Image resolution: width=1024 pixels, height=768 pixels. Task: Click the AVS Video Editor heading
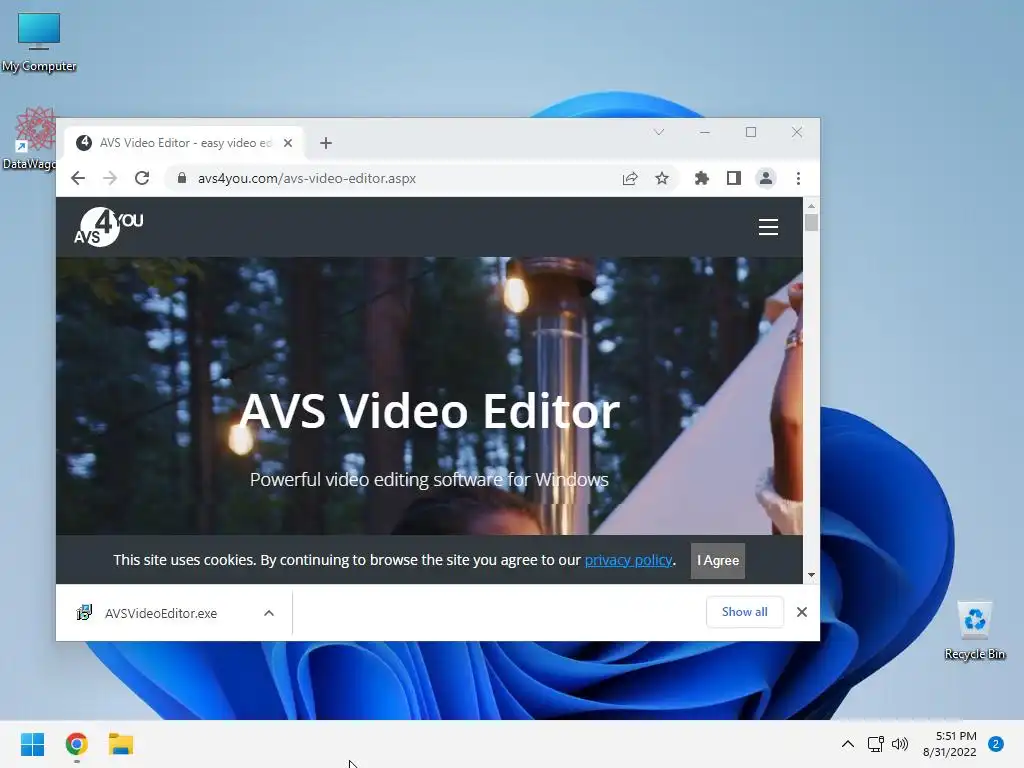tap(429, 411)
